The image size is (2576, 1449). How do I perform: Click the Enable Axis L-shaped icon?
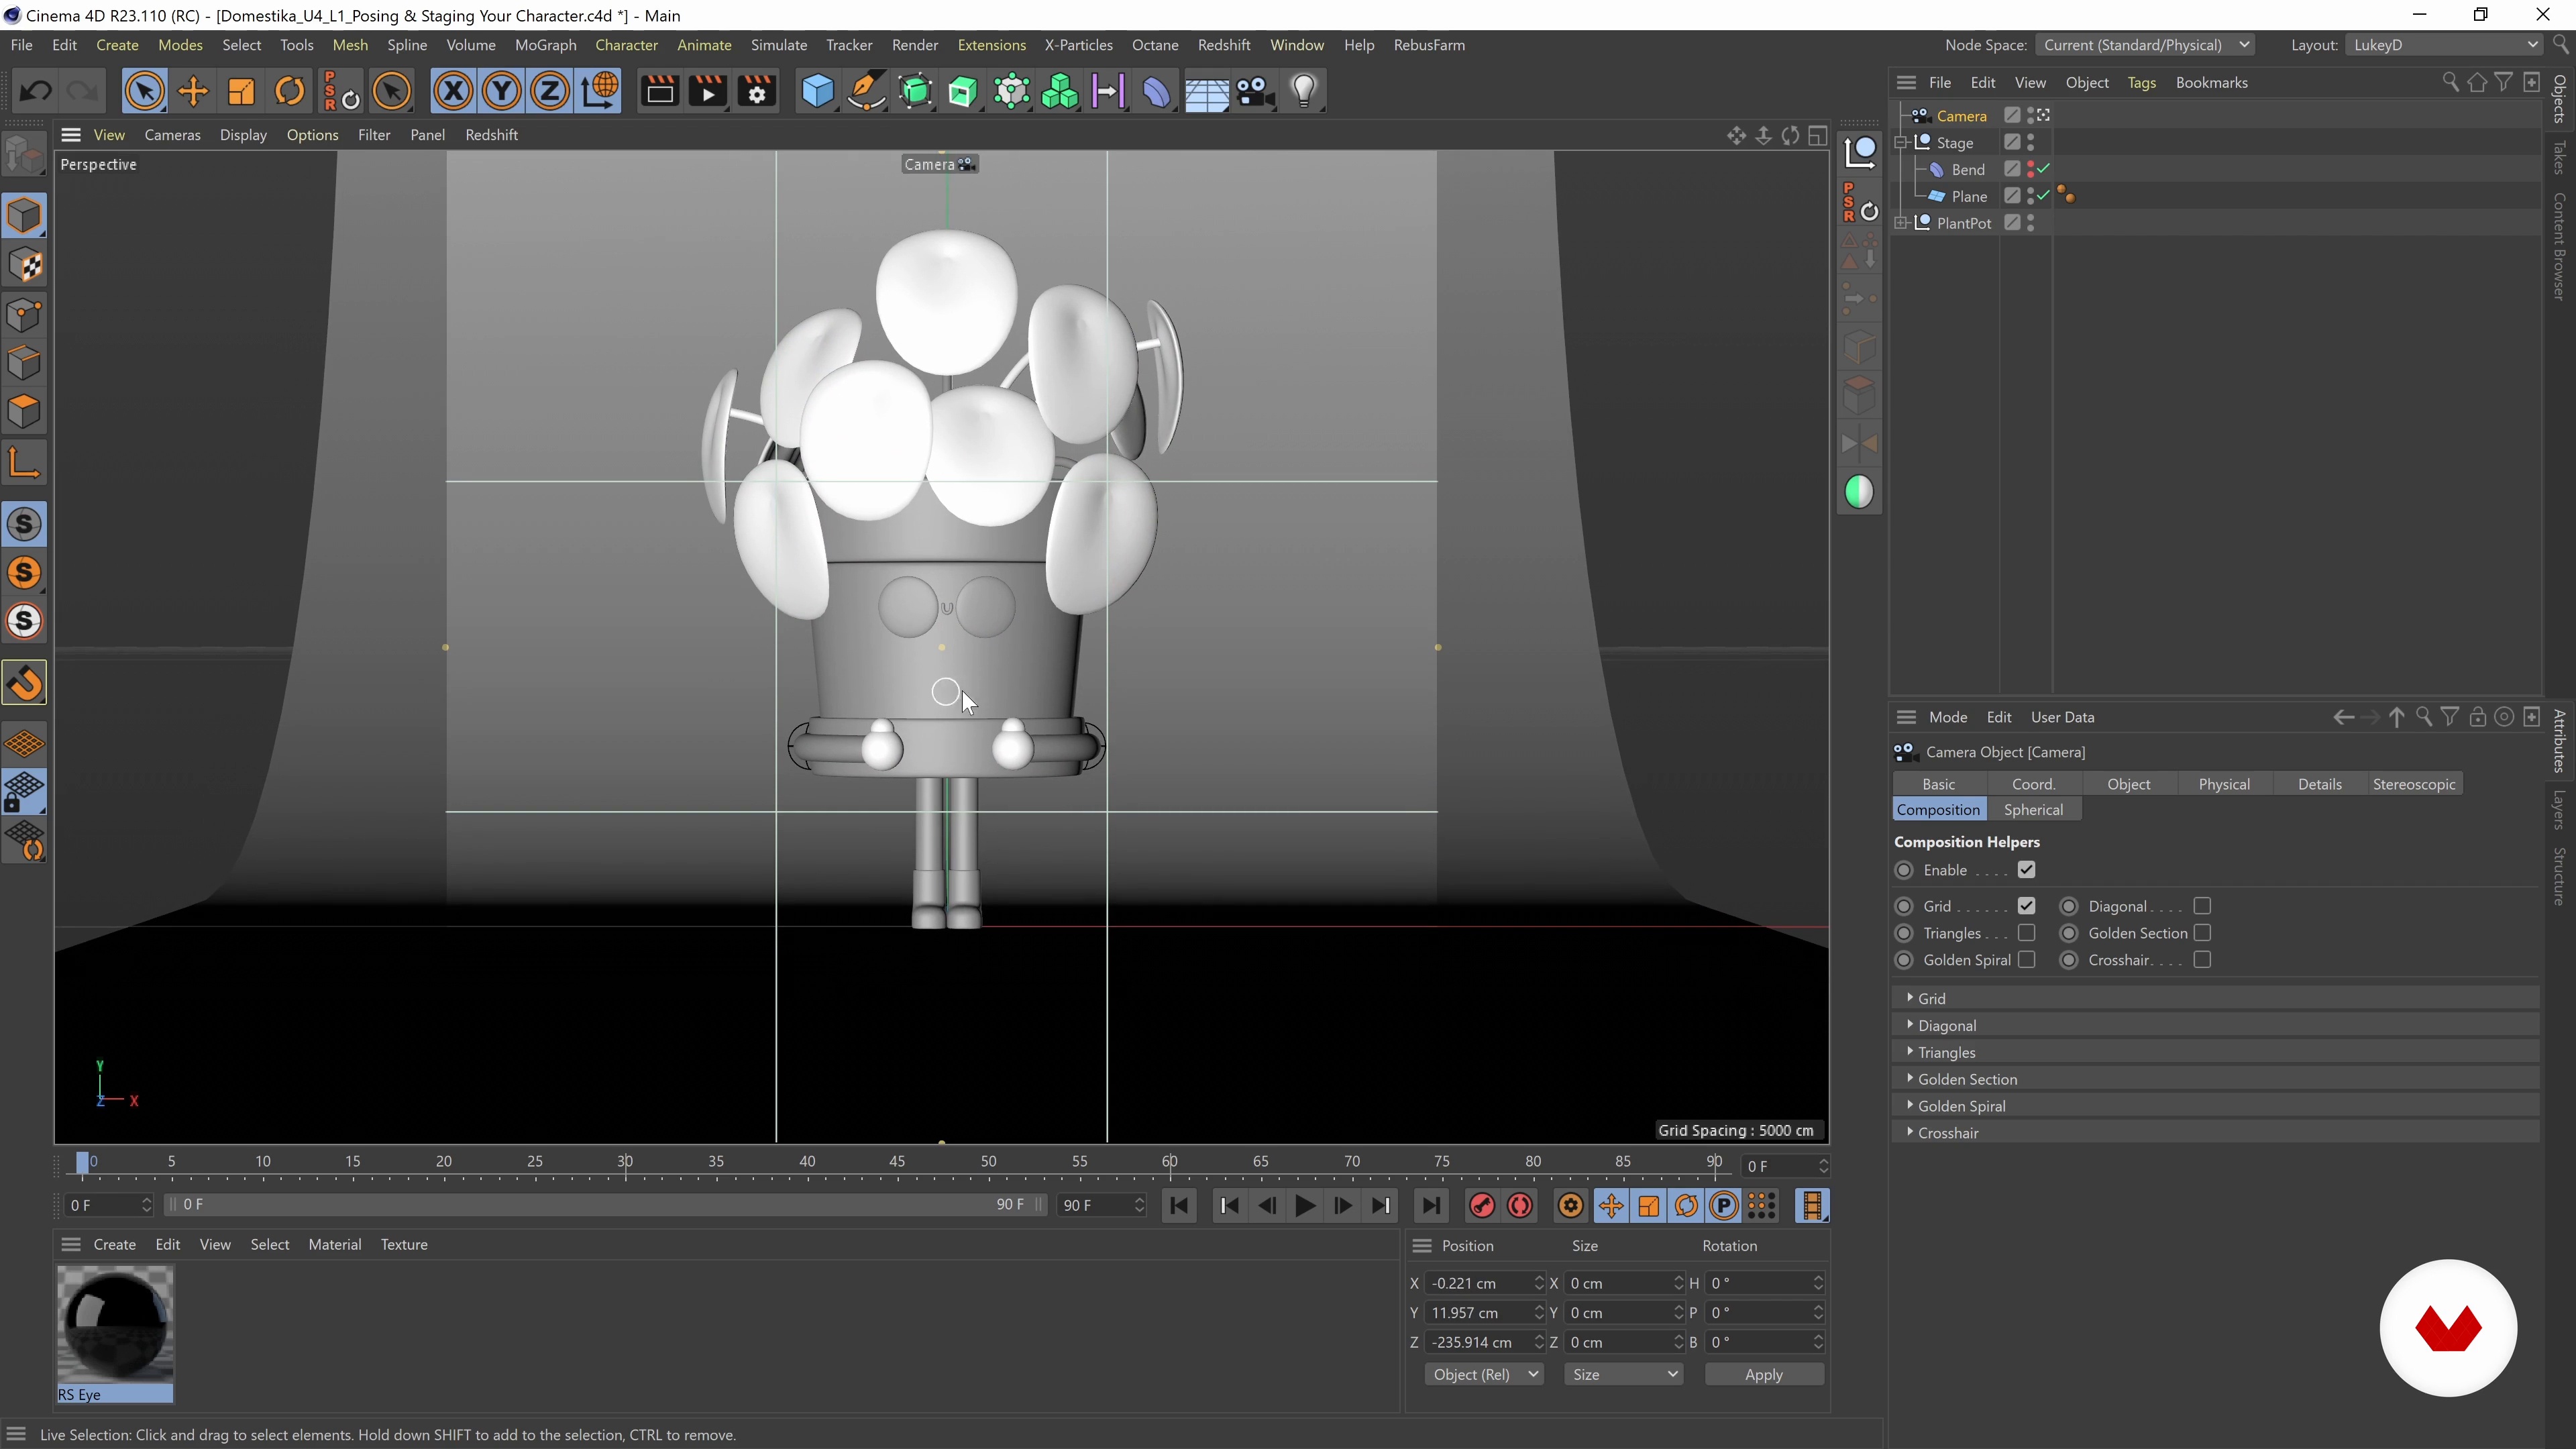pos(25,463)
